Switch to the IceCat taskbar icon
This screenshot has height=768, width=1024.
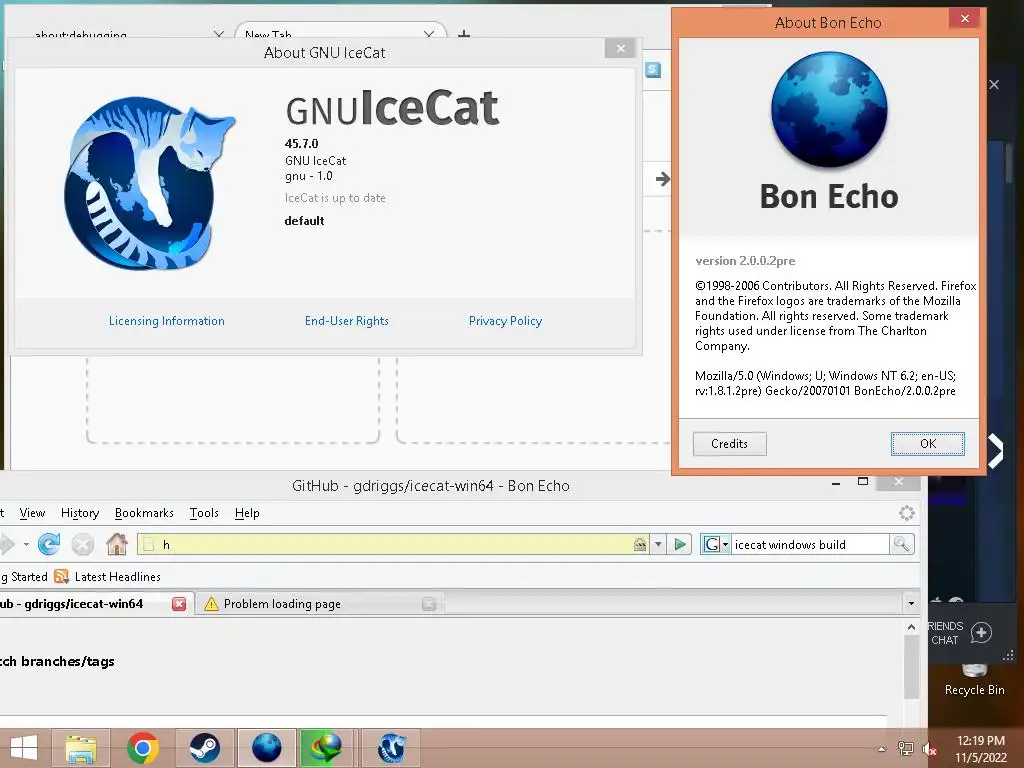tap(391, 748)
